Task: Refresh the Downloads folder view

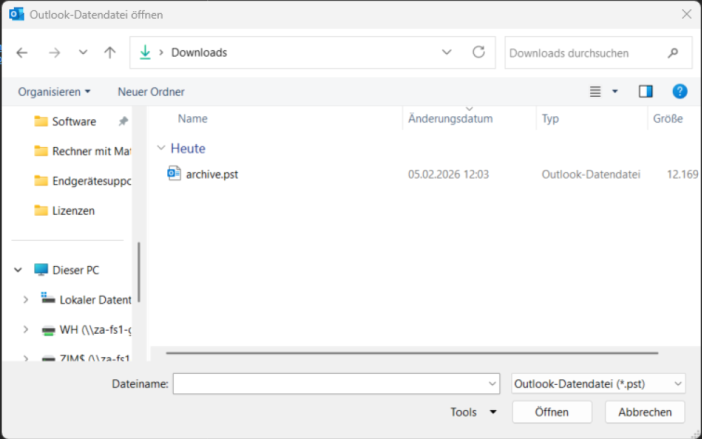Action: (478, 52)
